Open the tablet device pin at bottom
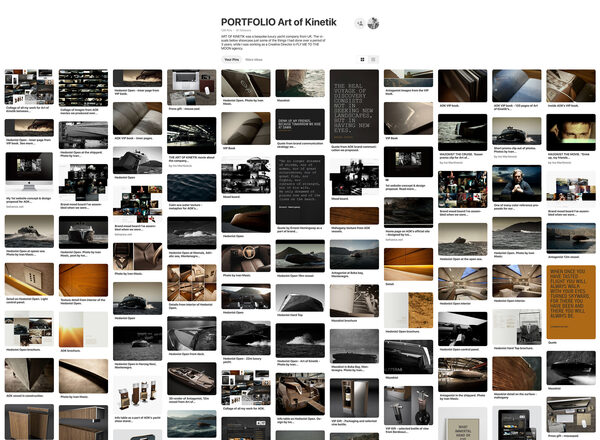 pyautogui.click(x=517, y=423)
